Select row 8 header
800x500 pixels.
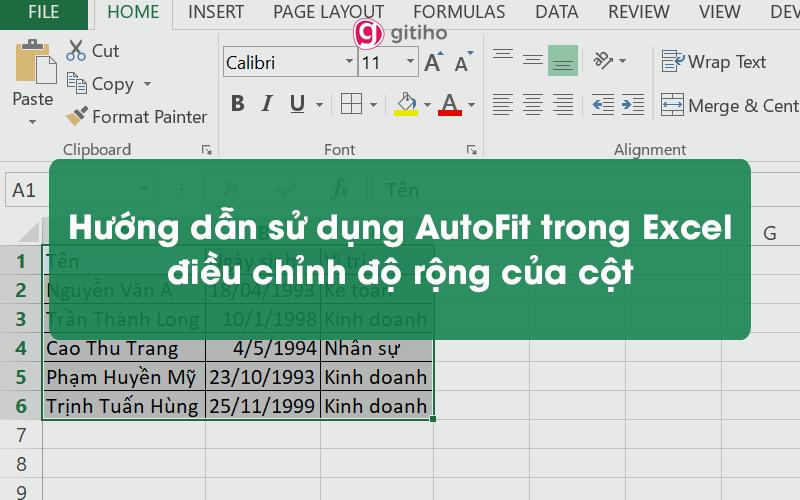point(21,464)
